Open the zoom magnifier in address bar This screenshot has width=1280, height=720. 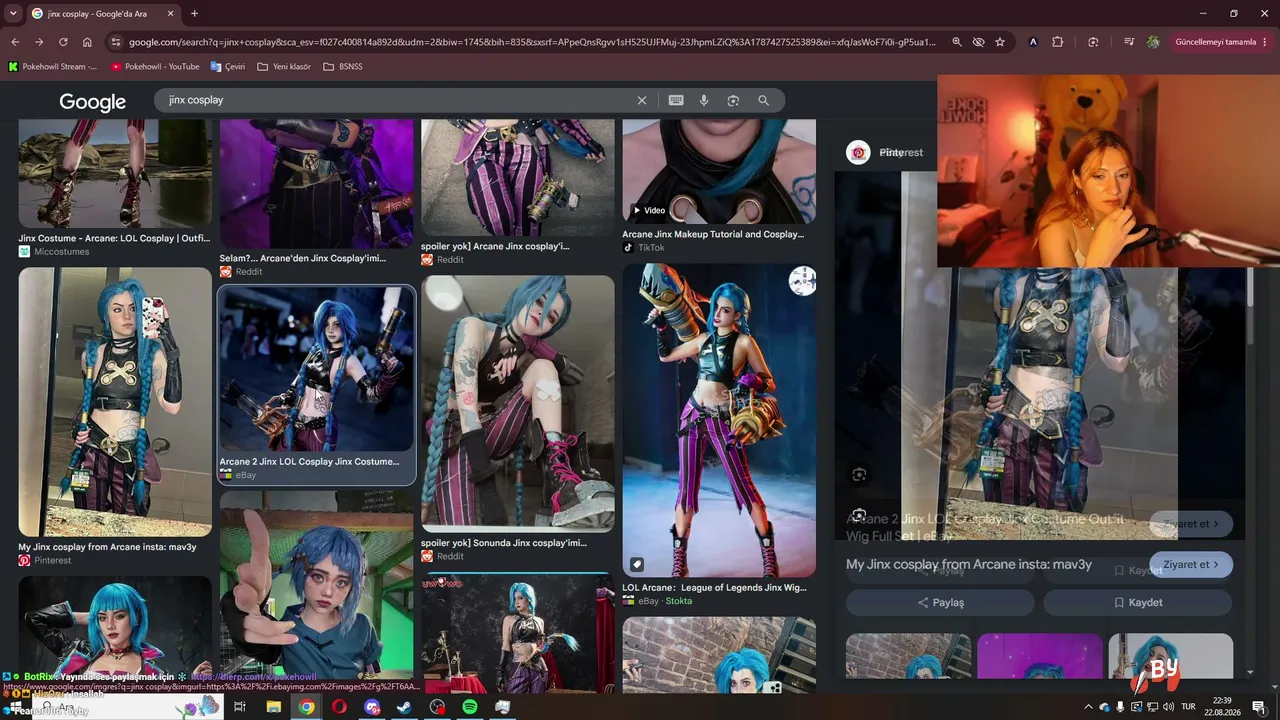point(957,42)
